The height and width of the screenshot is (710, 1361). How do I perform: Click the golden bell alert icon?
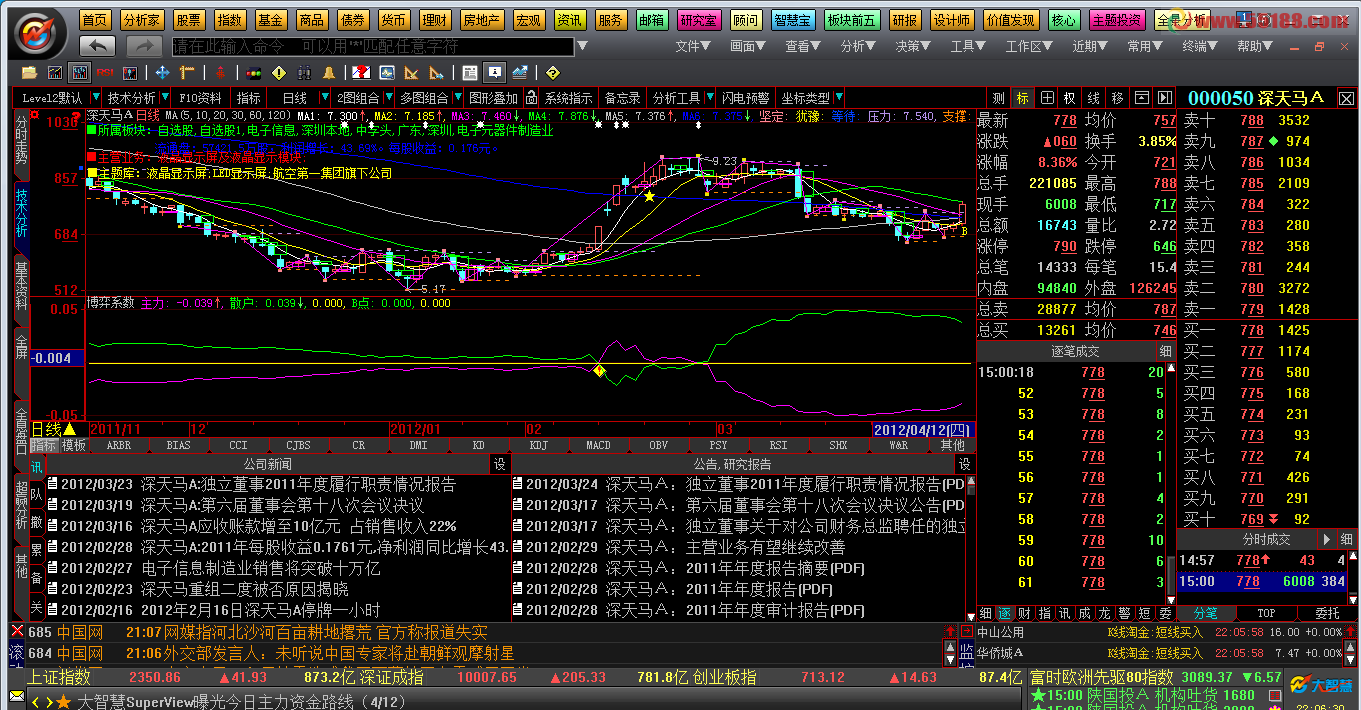tap(329, 73)
